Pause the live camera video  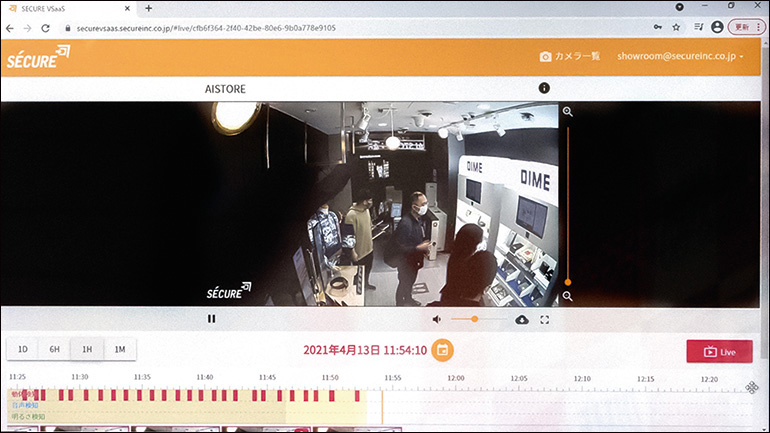pos(211,319)
